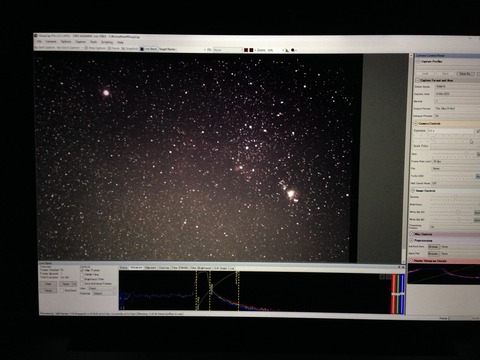Open the Scripting menu

(107, 42)
